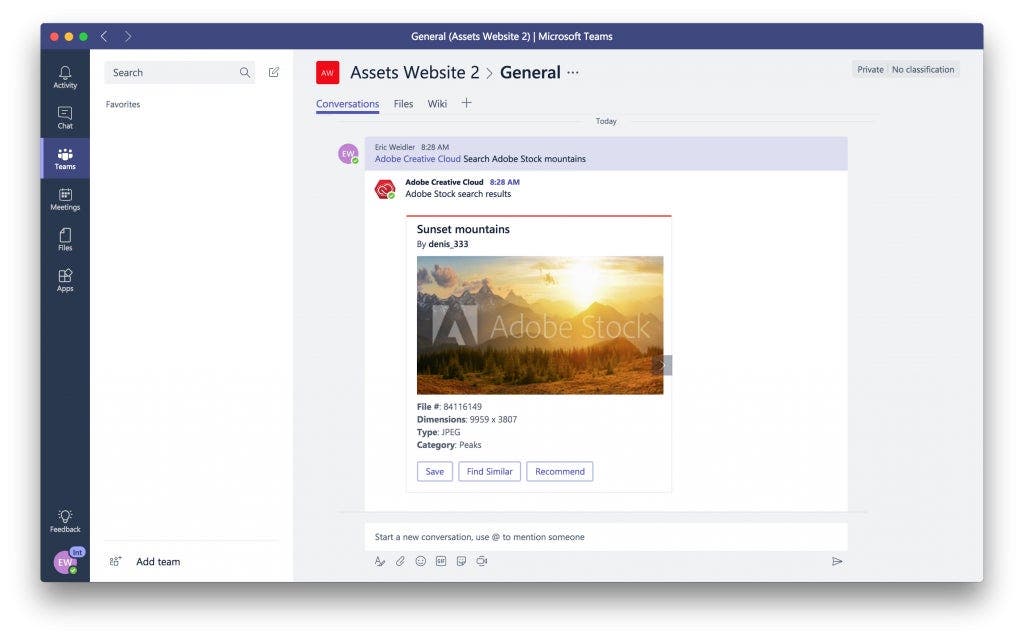Open the GIF picker
1024x640 pixels.
click(x=441, y=561)
